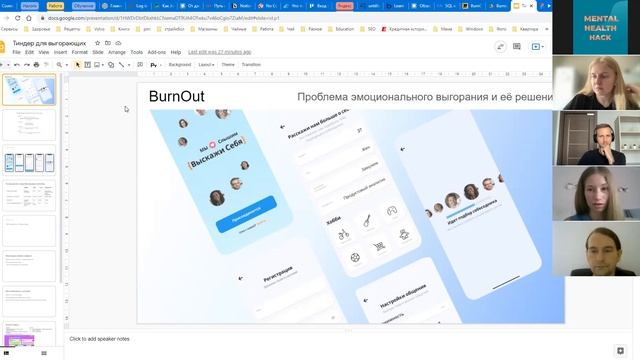Open the activity dashboard icon
The width and height of the screenshot is (640, 360).
tap(500, 47)
